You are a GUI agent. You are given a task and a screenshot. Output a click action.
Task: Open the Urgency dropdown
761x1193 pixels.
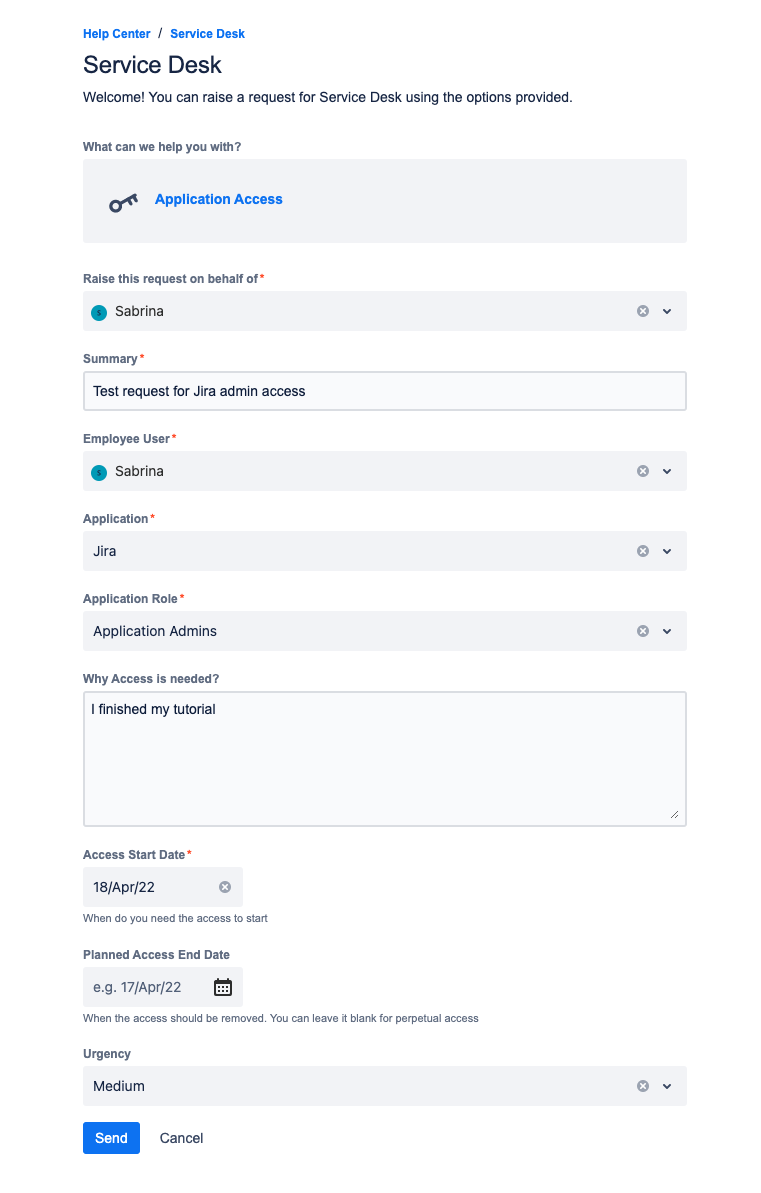[x=666, y=1085]
